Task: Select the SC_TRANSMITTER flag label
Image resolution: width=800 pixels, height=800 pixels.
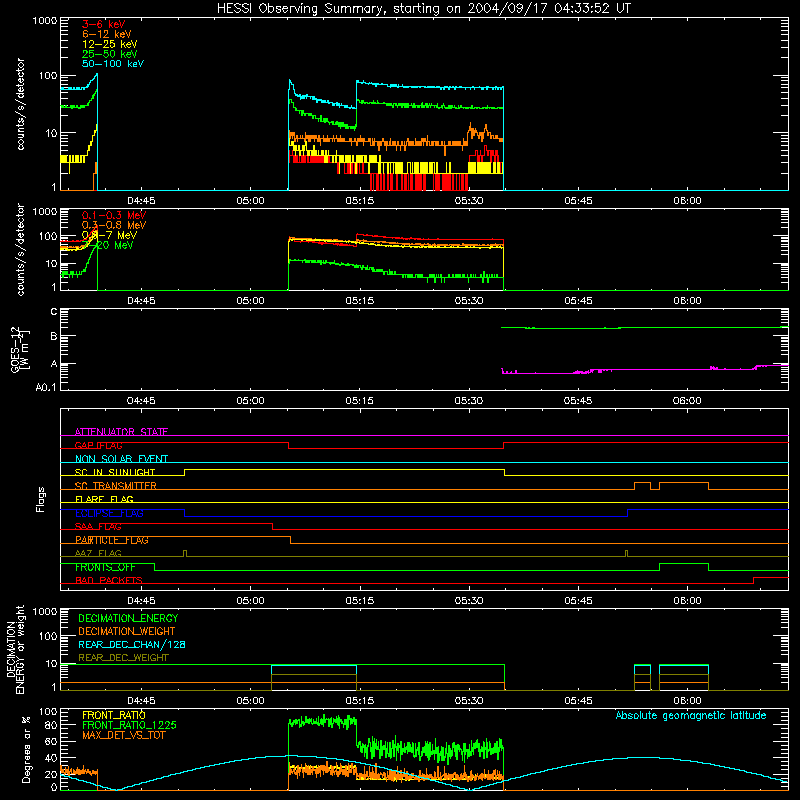Action: click(116, 486)
